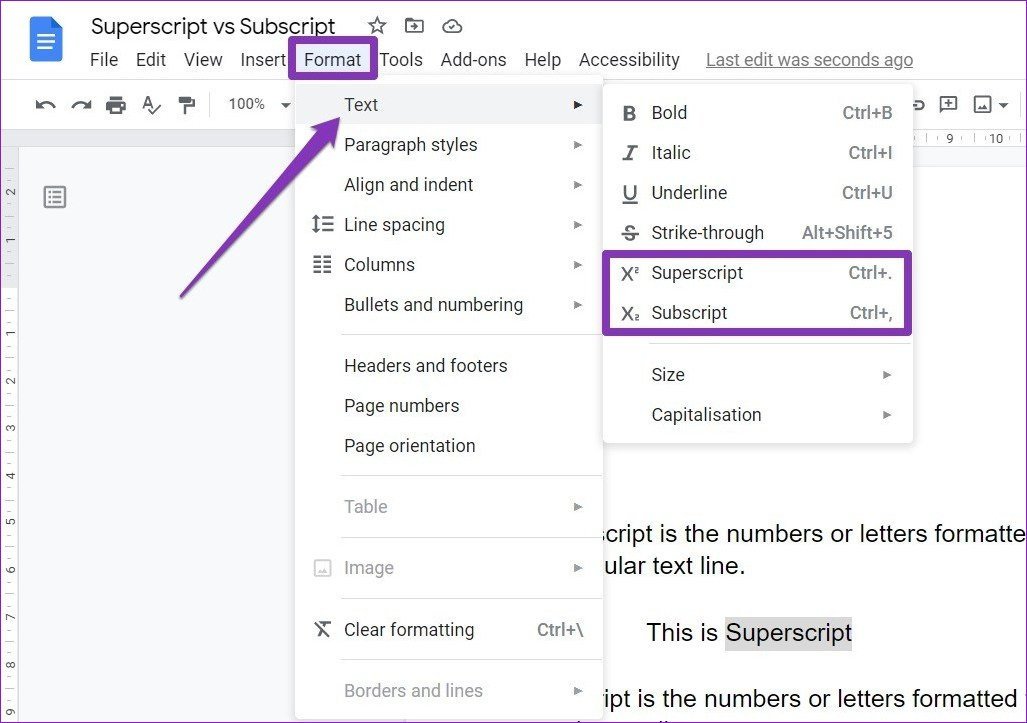The width and height of the screenshot is (1027, 723).
Task: Click the add comment icon
Action: (948, 104)
